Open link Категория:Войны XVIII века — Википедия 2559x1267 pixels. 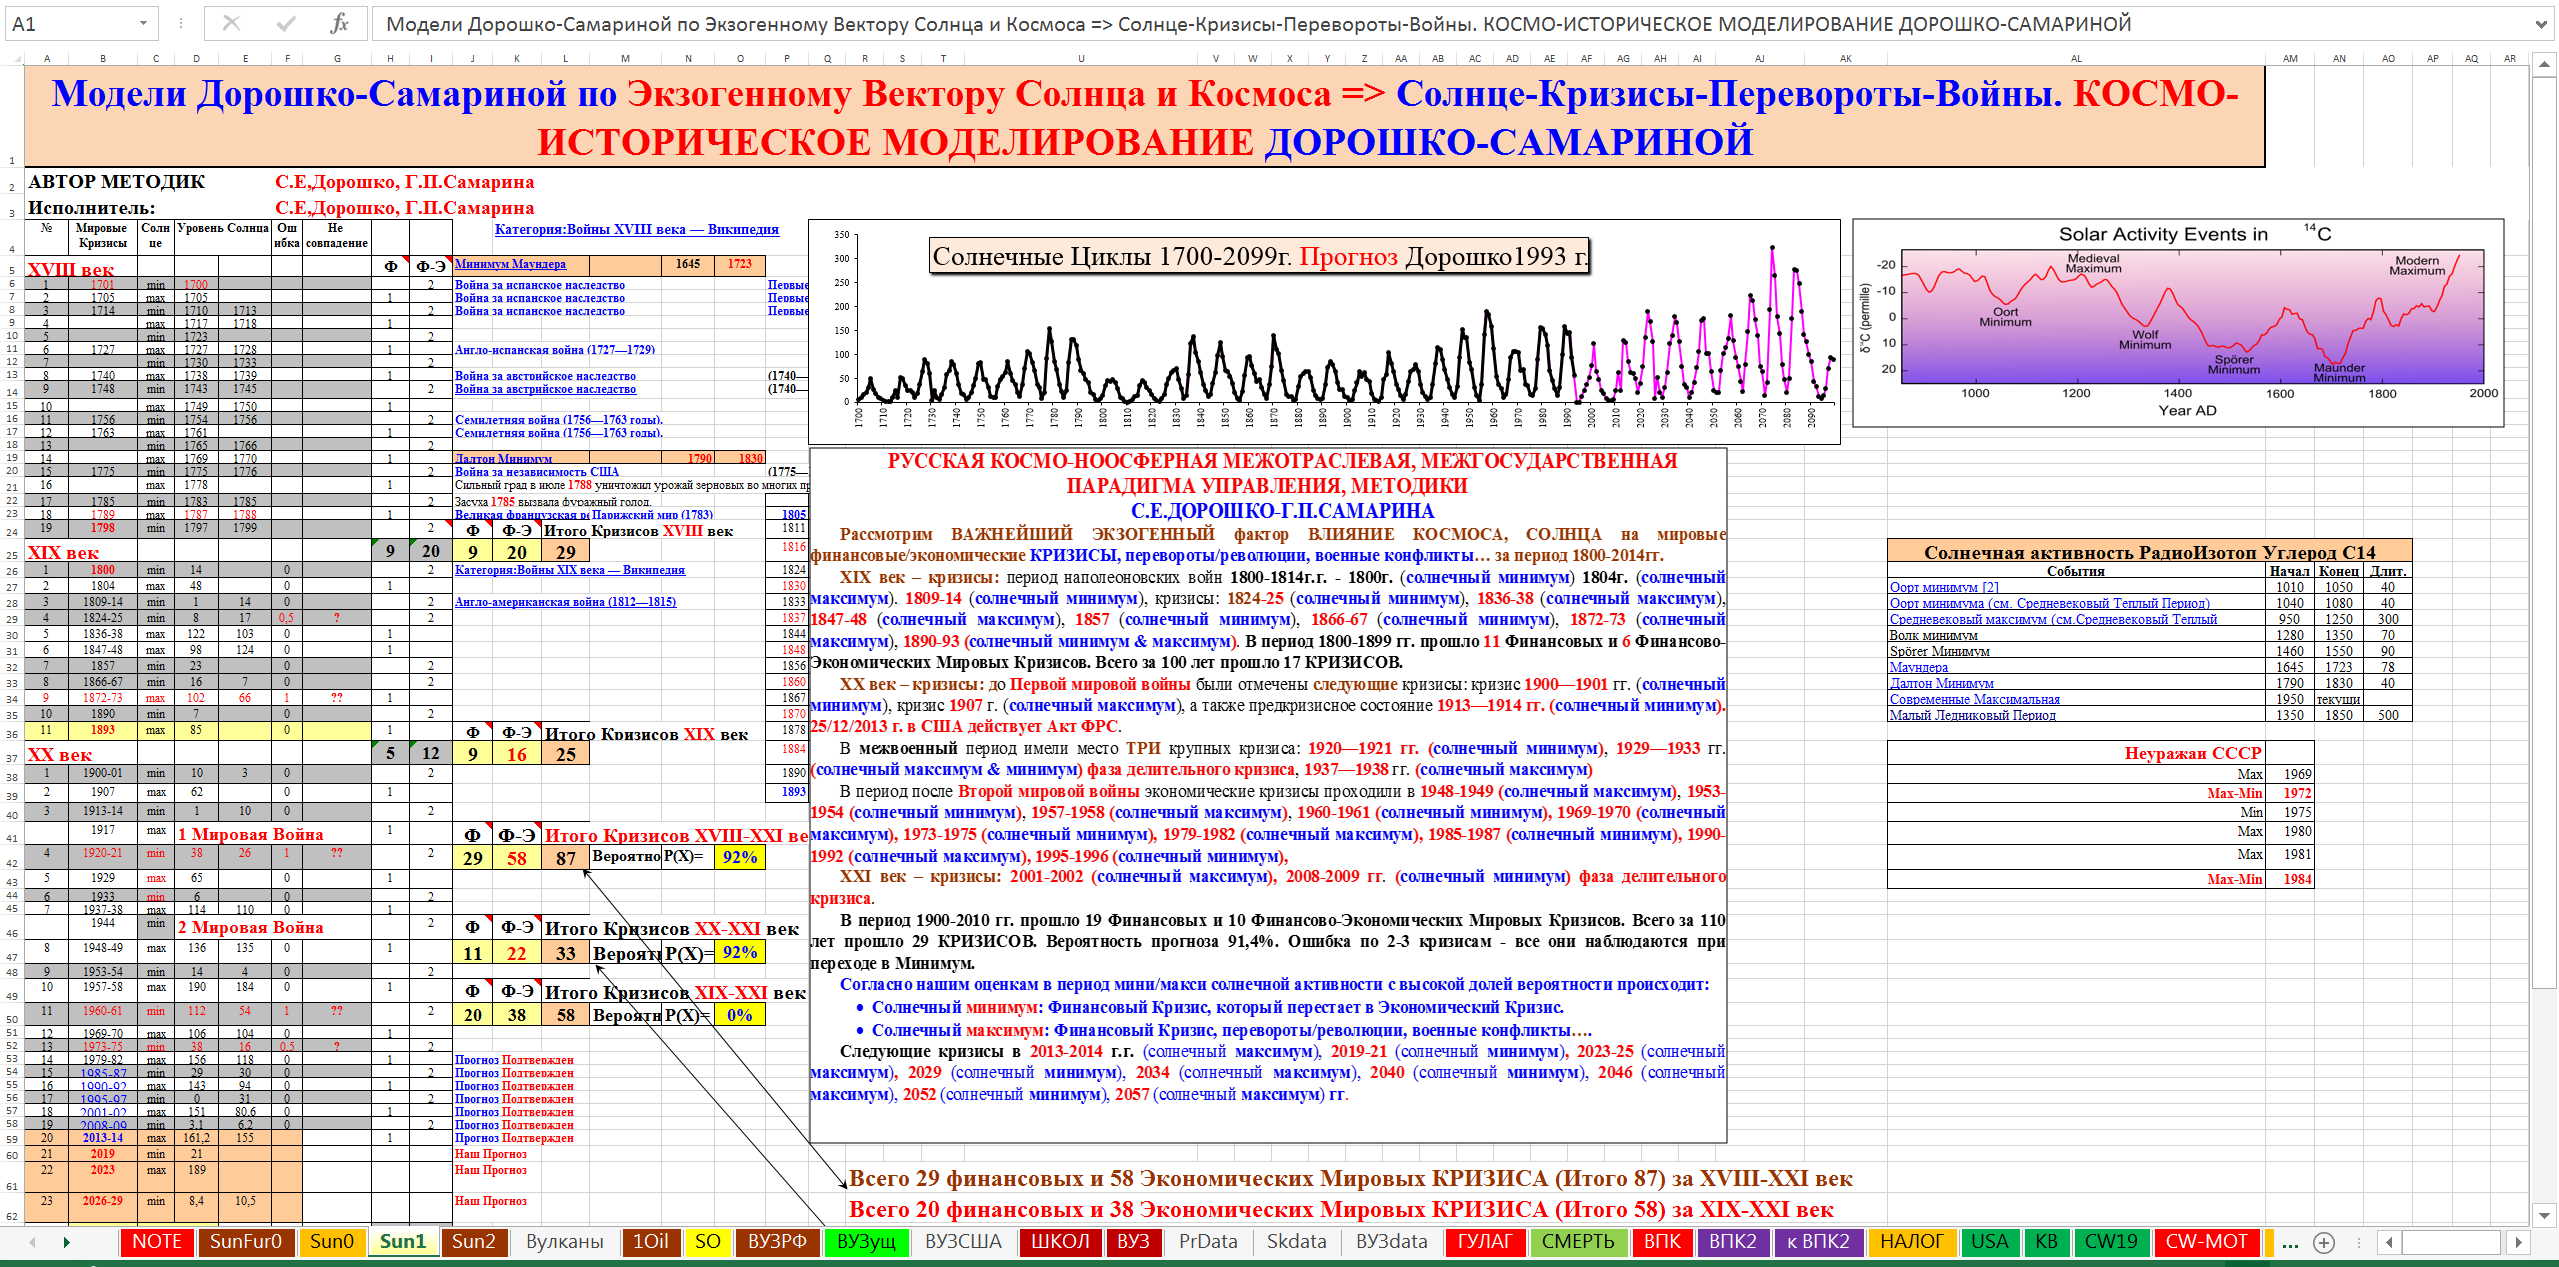636,229
